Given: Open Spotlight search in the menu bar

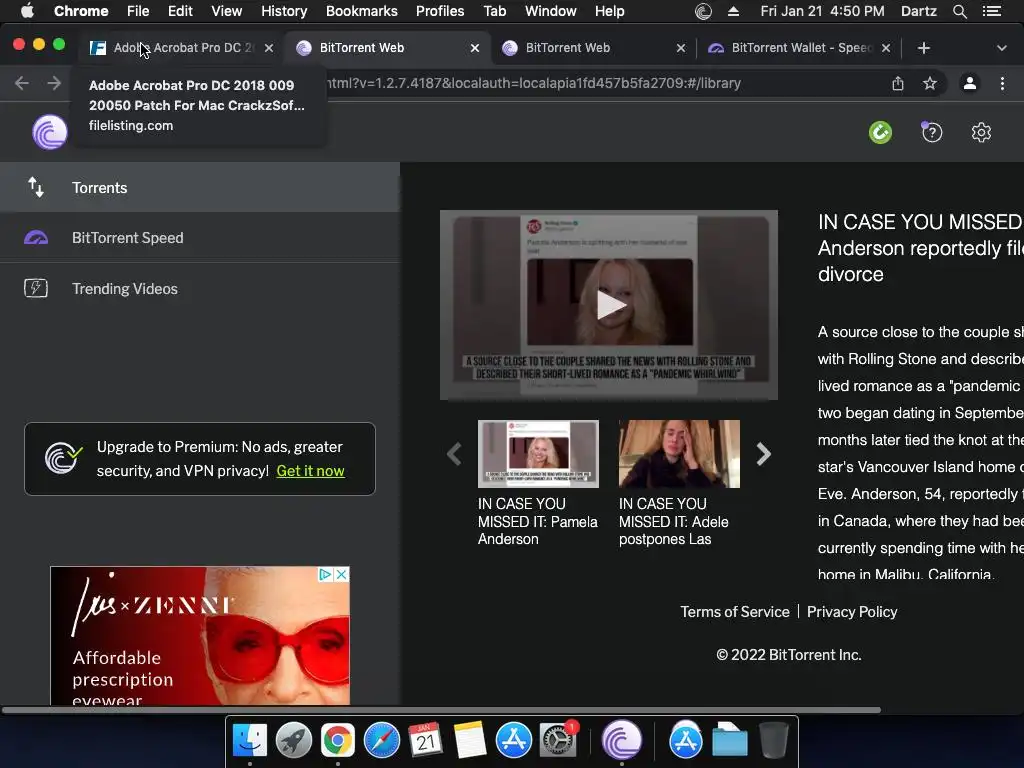Looking at the screenshot, I should click(959, 11).
